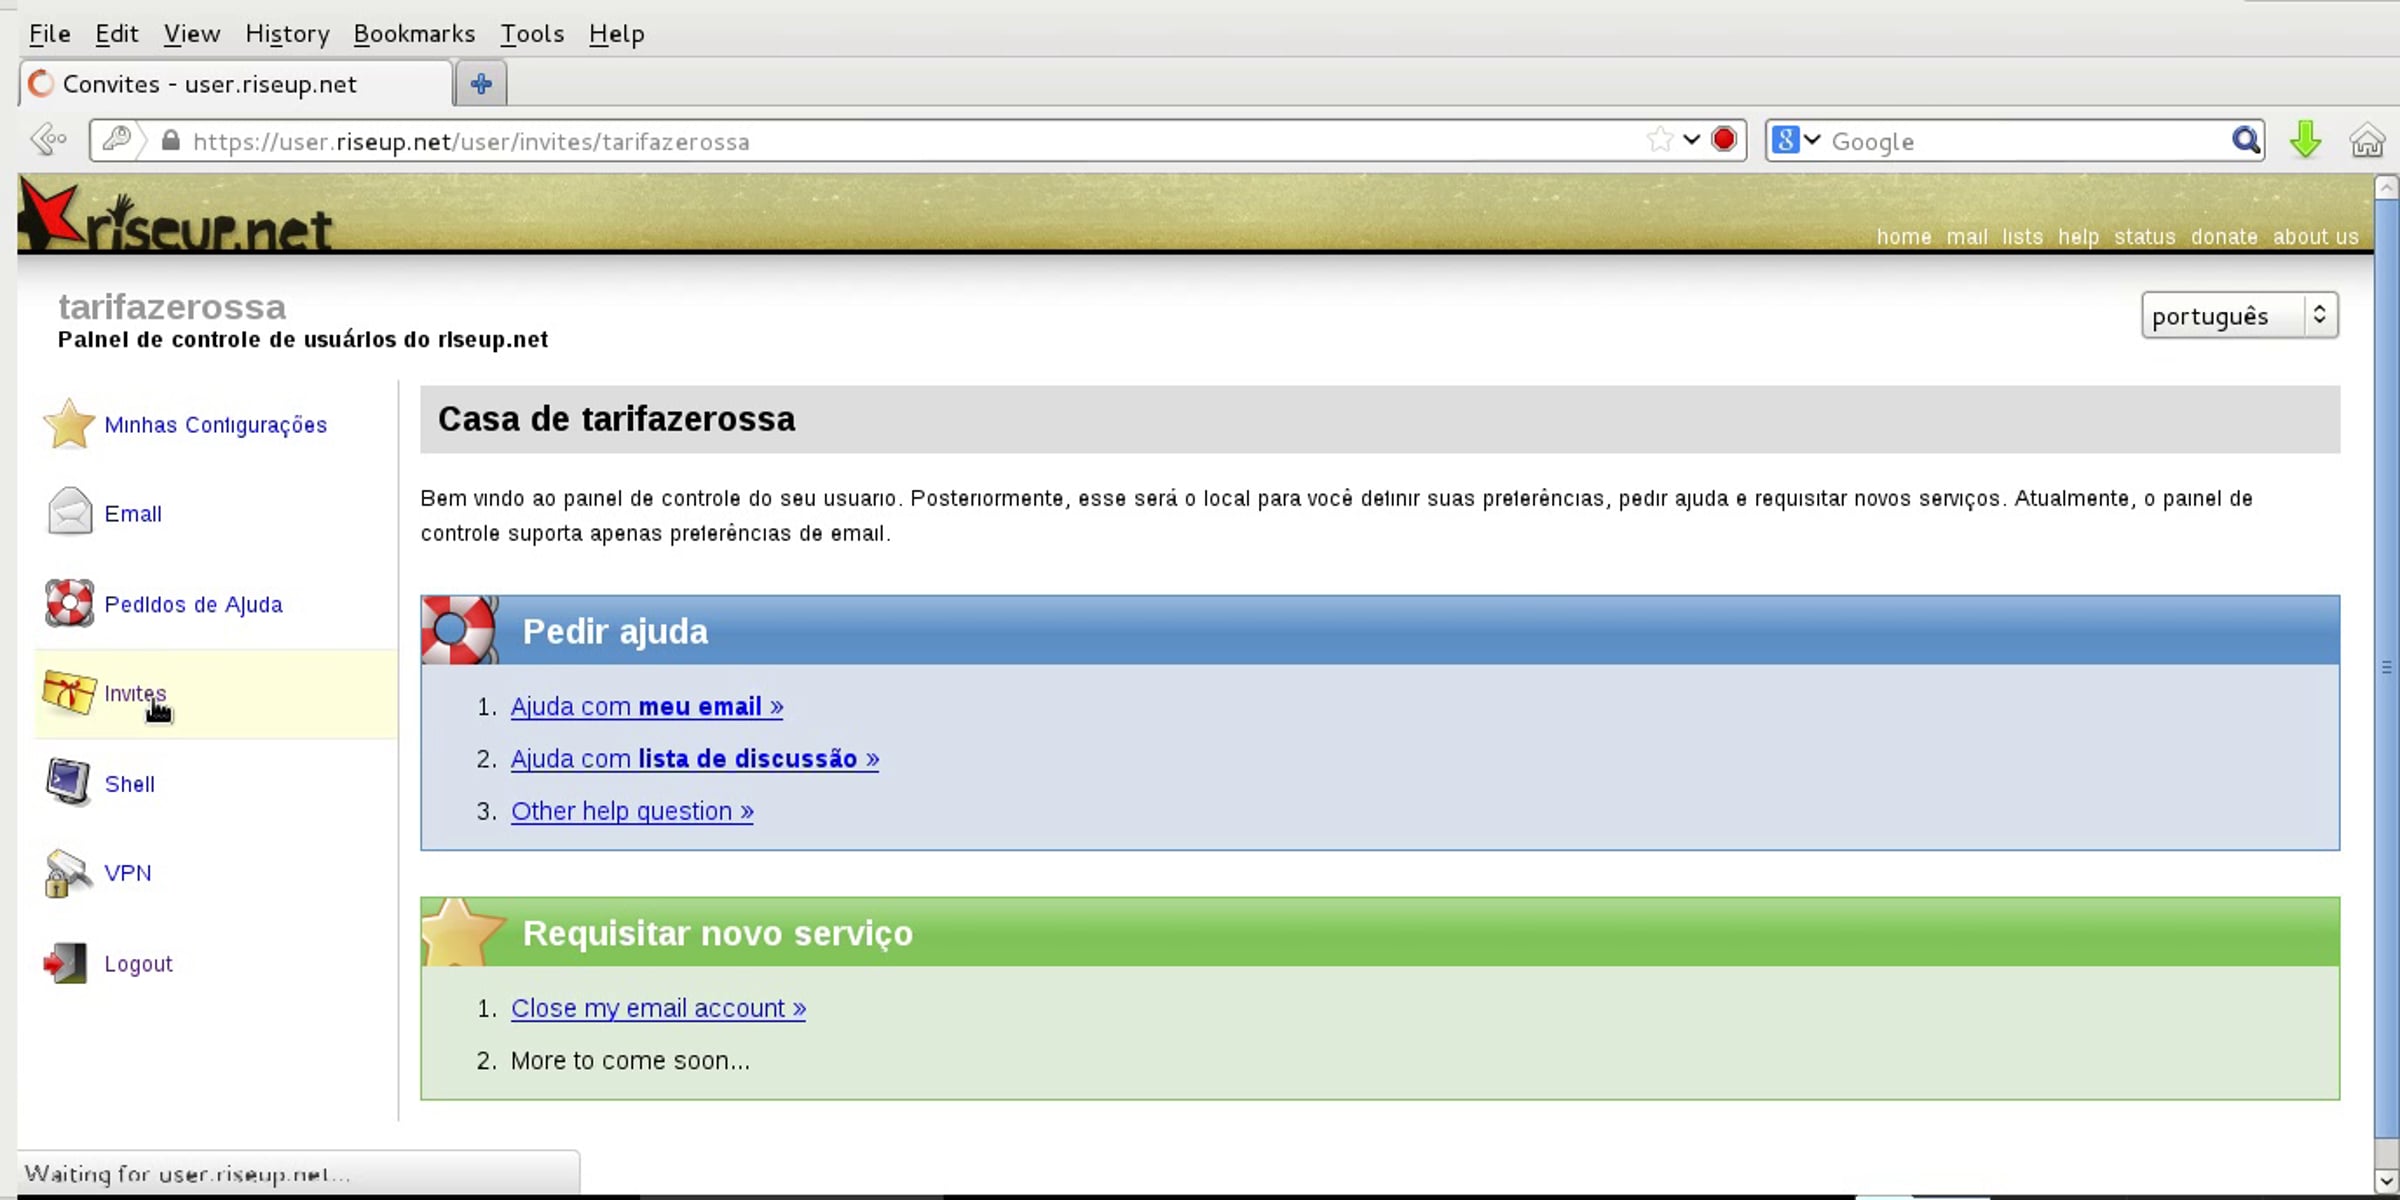The height and width of the screenshot is (1200, 2400).
Task: Select the Convites - user.riseup.net tab
Action: point(236,84)
